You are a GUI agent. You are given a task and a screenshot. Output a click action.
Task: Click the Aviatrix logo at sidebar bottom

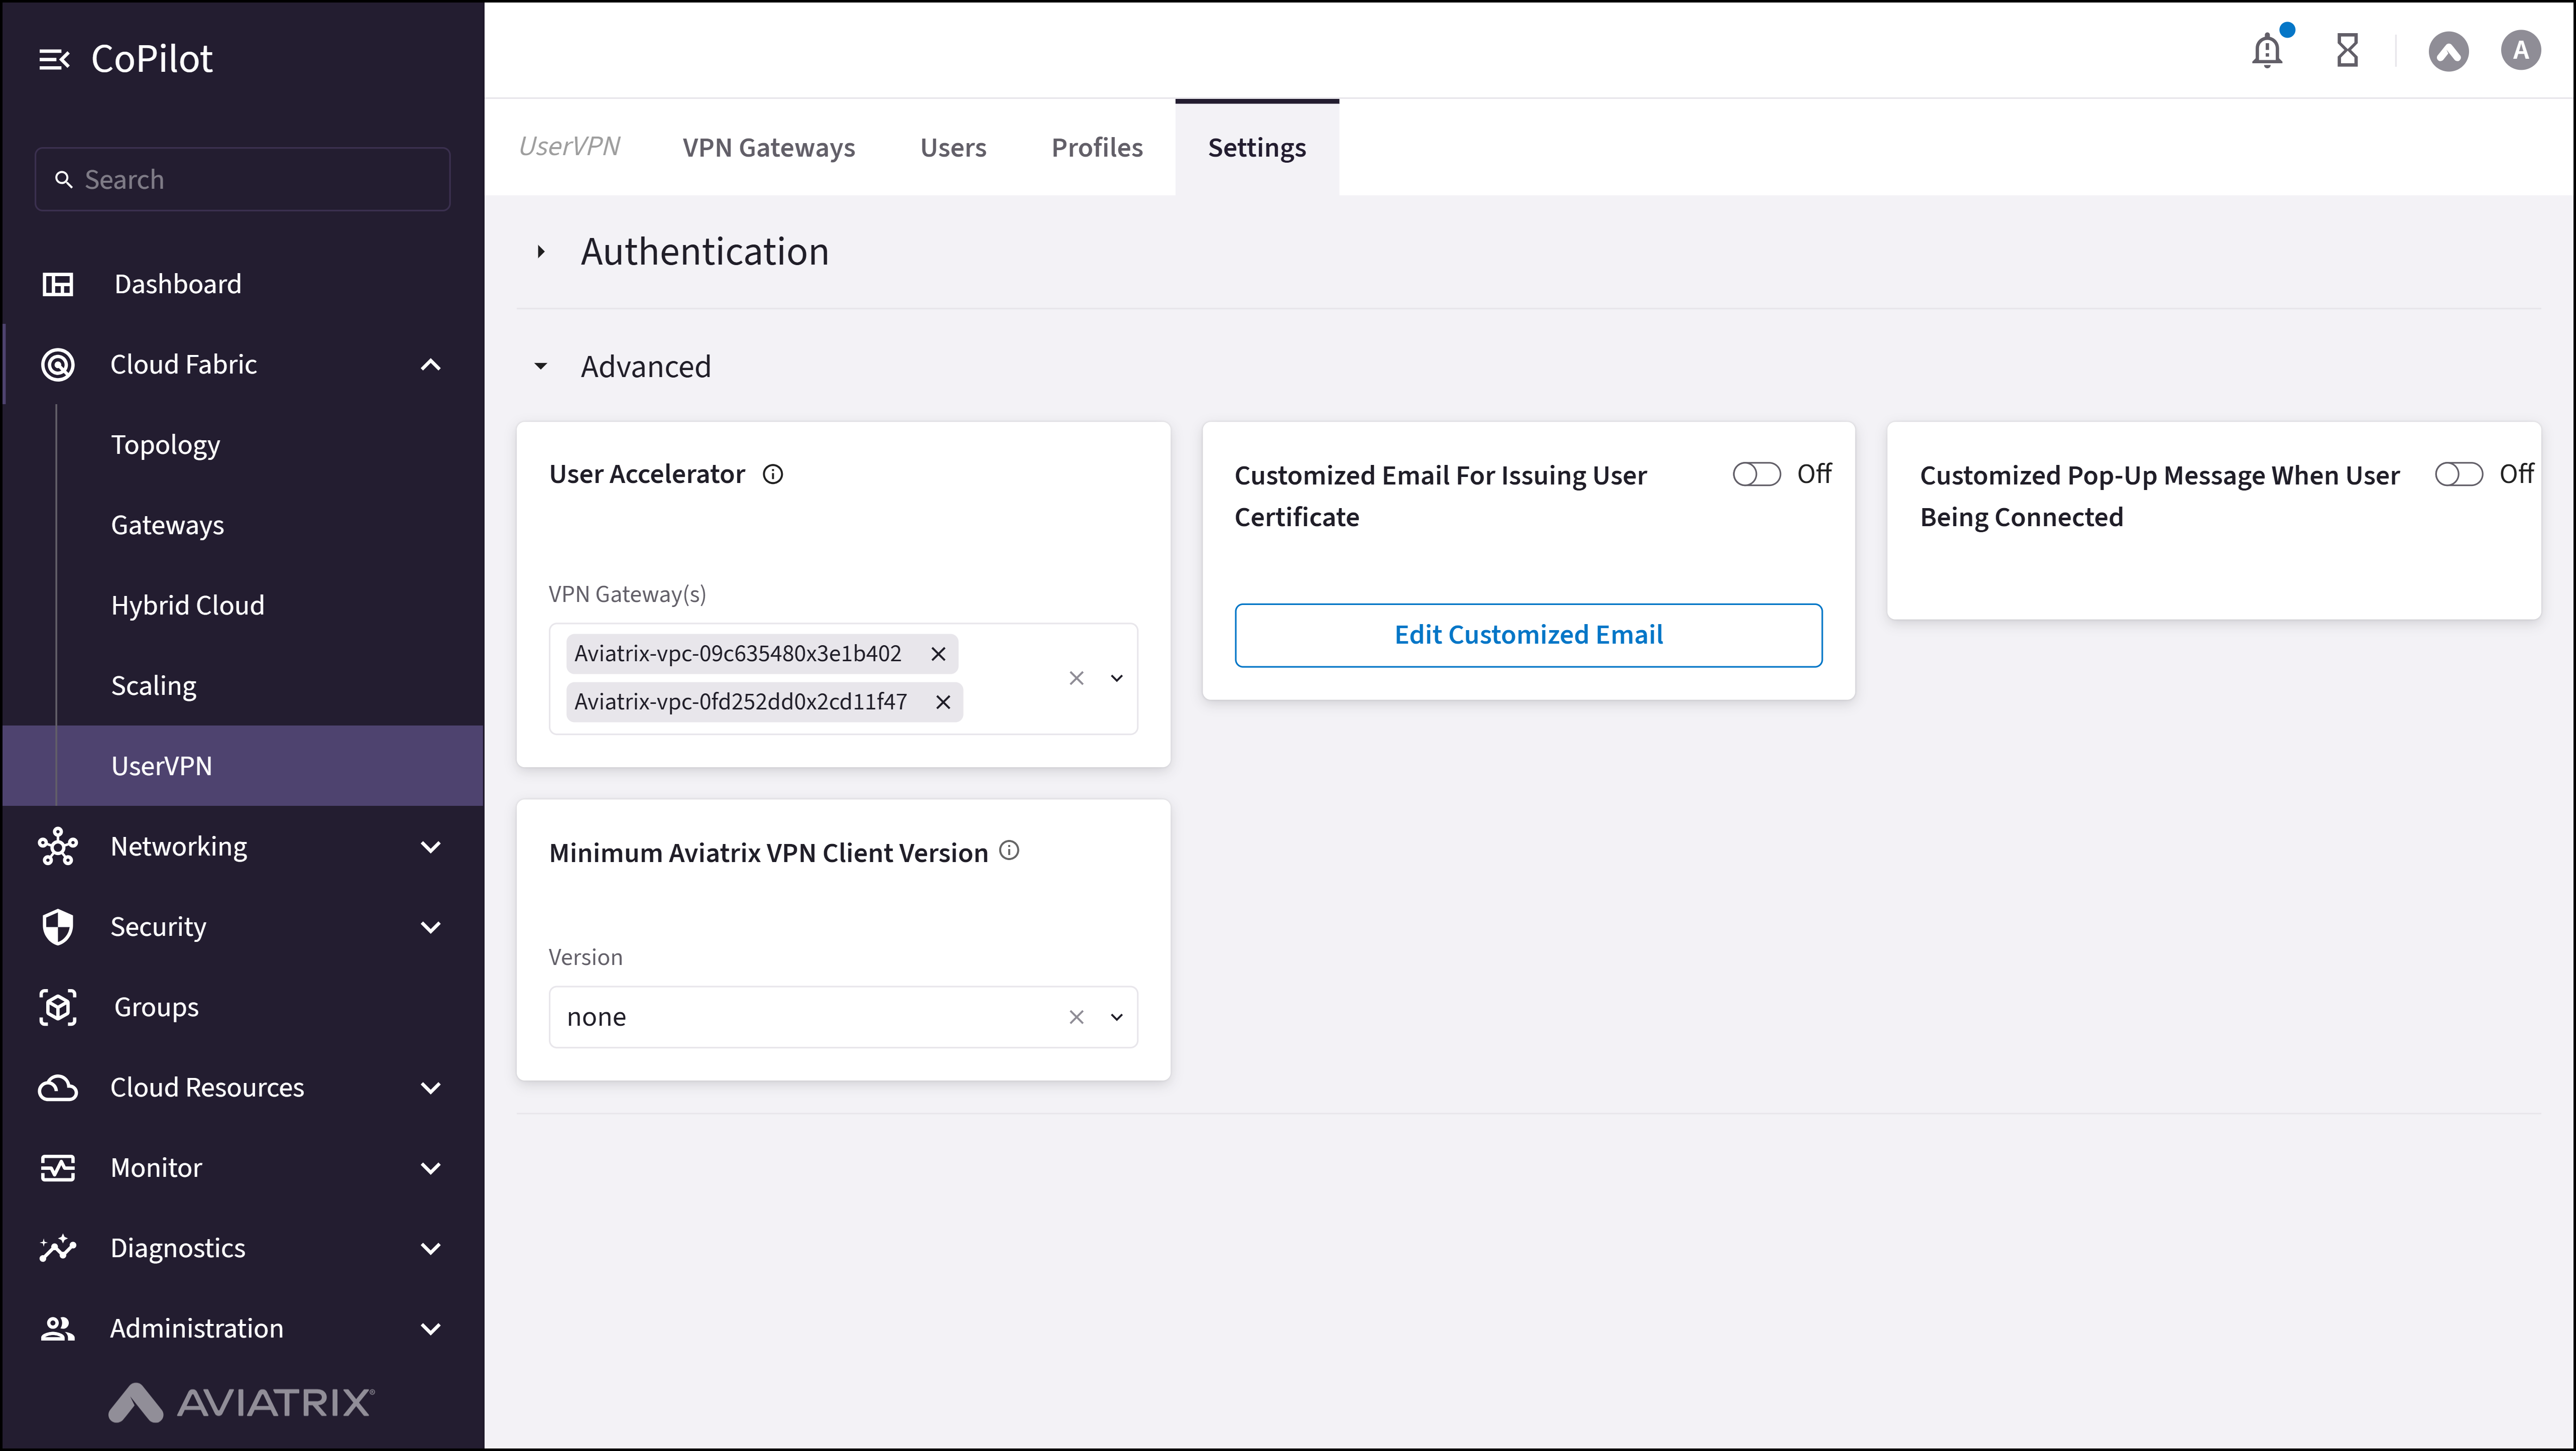click(240, 1402)
